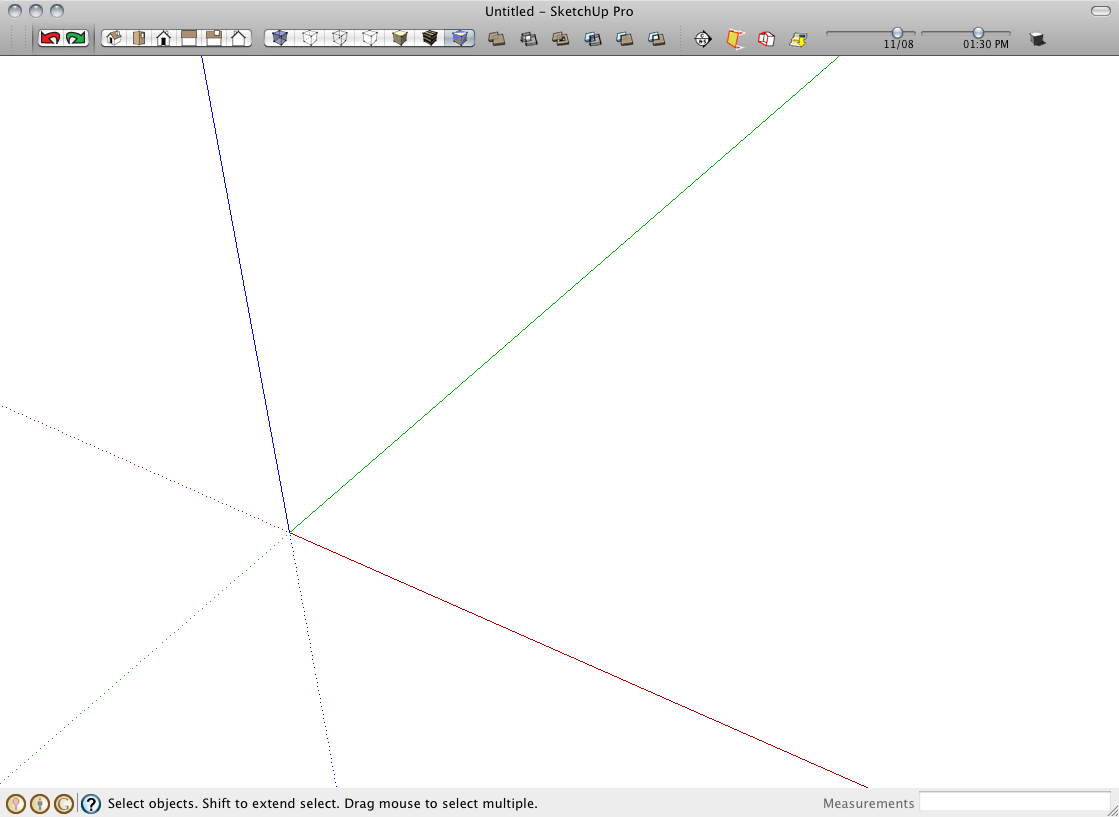Open Instructor via the question mark icon

click(91, 804)
